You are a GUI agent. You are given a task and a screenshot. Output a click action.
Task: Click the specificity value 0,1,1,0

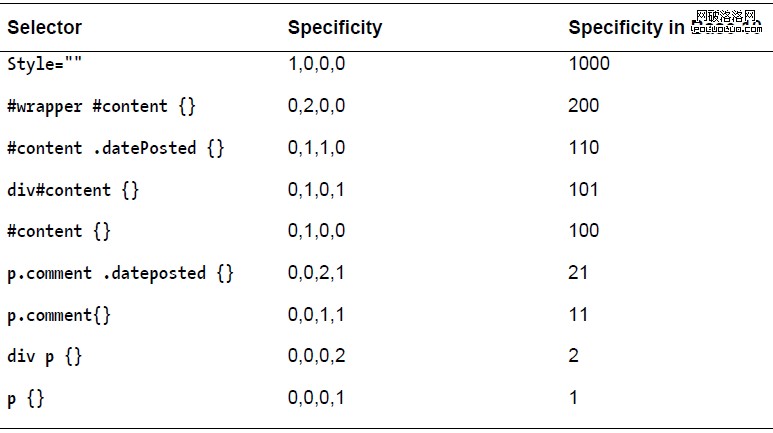[x=317, y=148]
